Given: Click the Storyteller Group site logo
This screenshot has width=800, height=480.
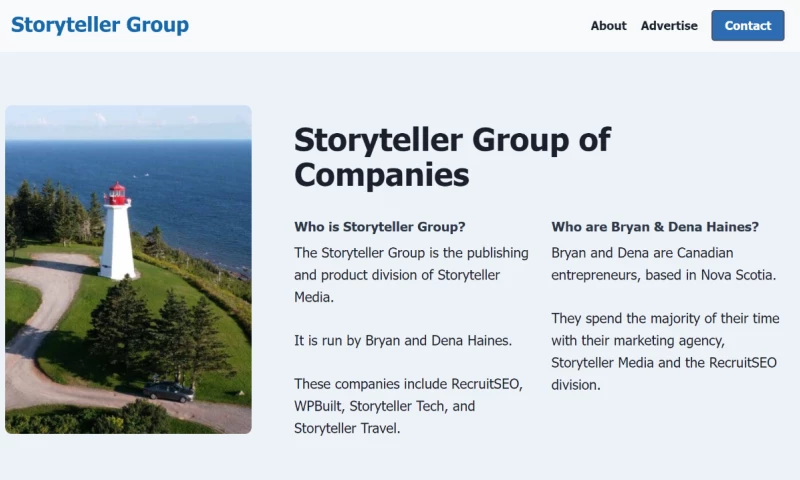Looking at the screenshot, I should 100,24.
